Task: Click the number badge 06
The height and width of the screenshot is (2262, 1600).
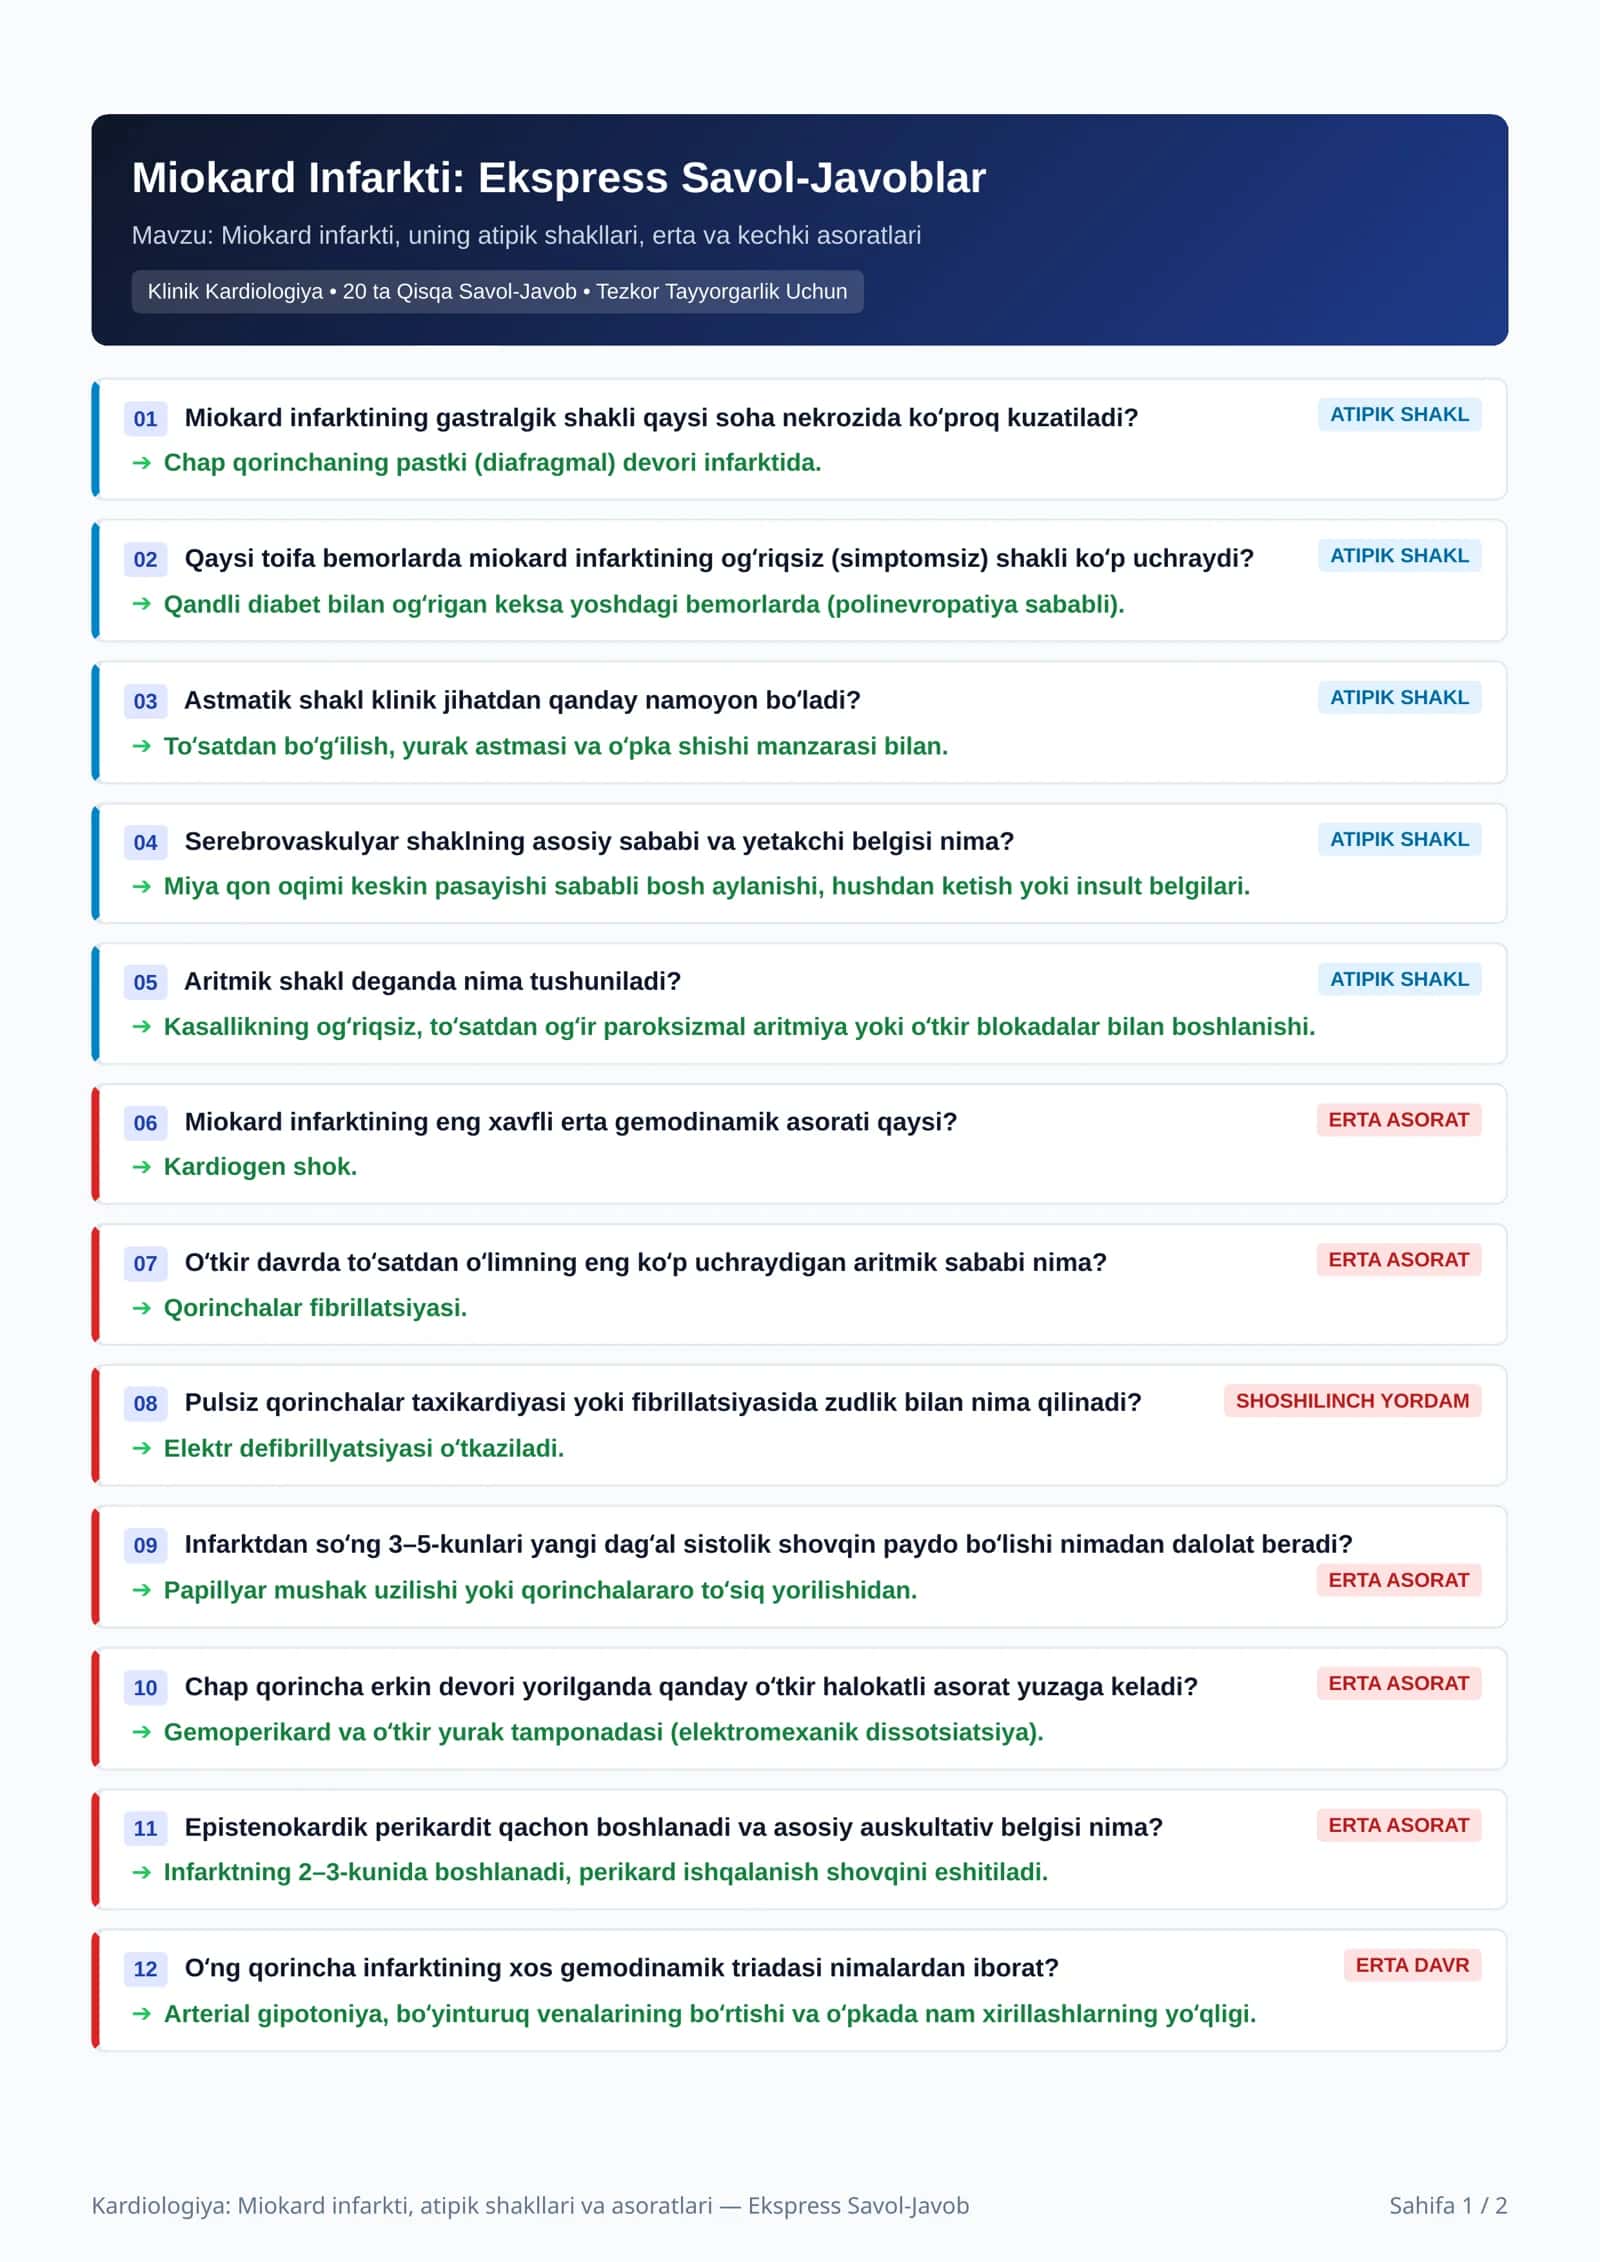Action: tap(145, 1122)
